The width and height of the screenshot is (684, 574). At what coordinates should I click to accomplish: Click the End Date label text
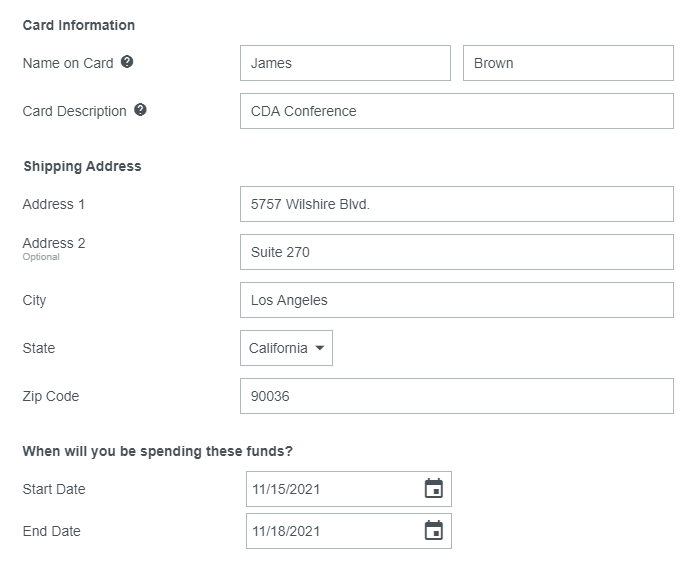(52, 531)
